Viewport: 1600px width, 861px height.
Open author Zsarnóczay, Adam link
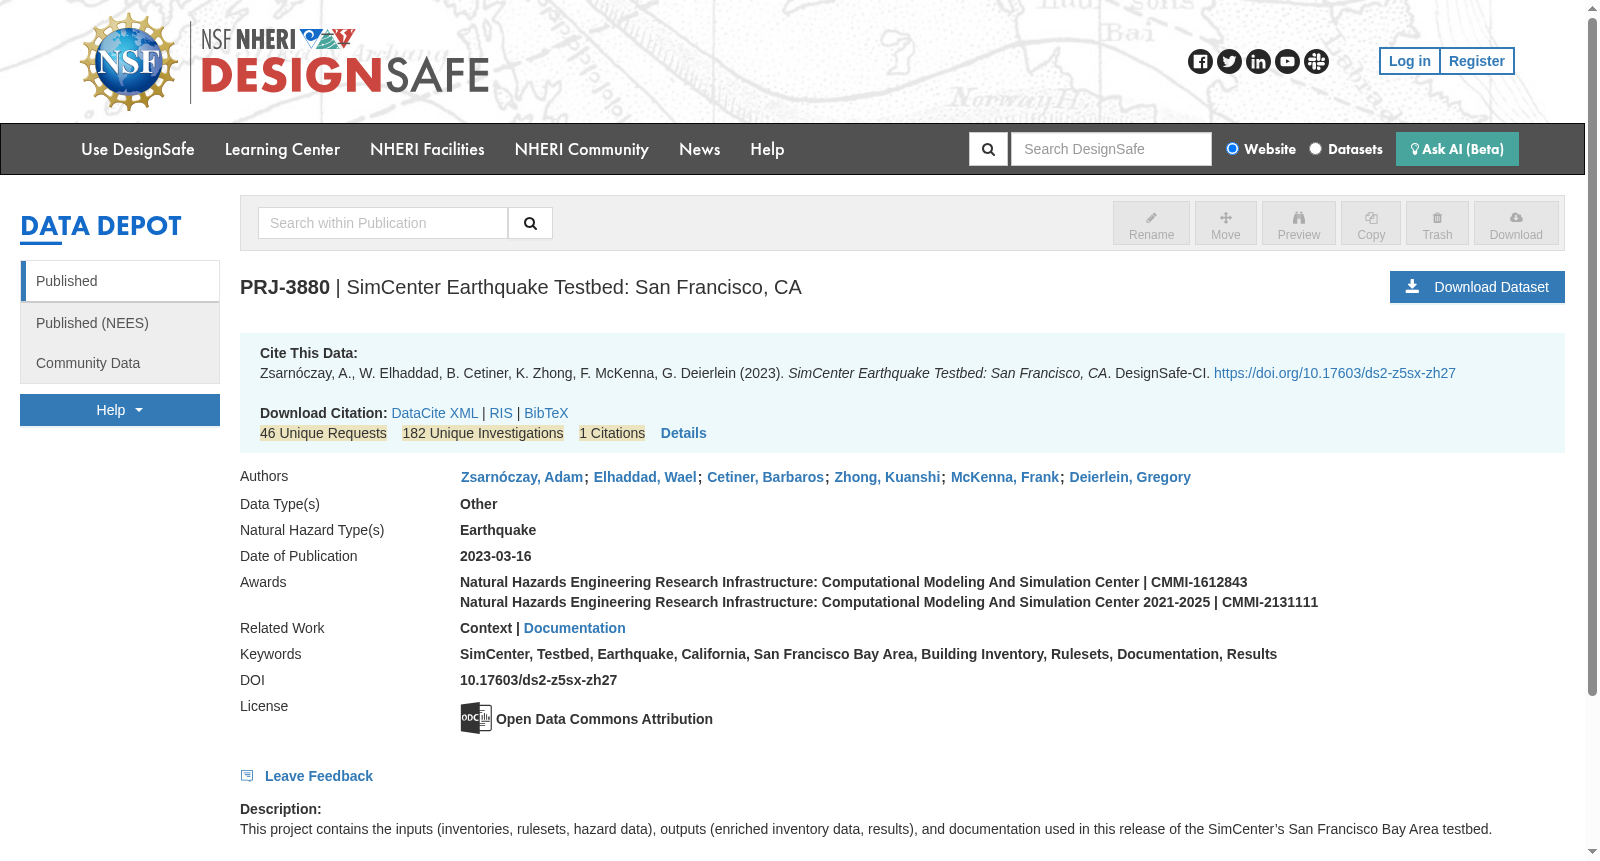pos(522,477)
